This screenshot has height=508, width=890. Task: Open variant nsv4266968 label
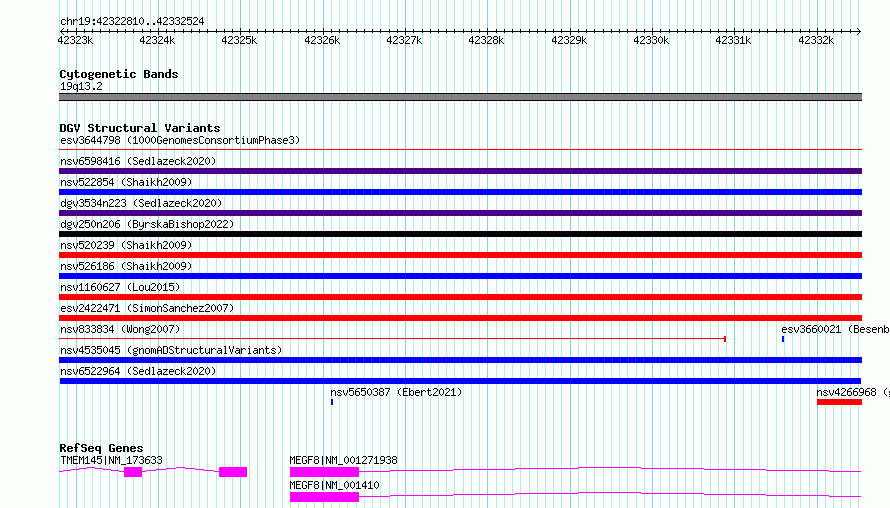point(853,392)
